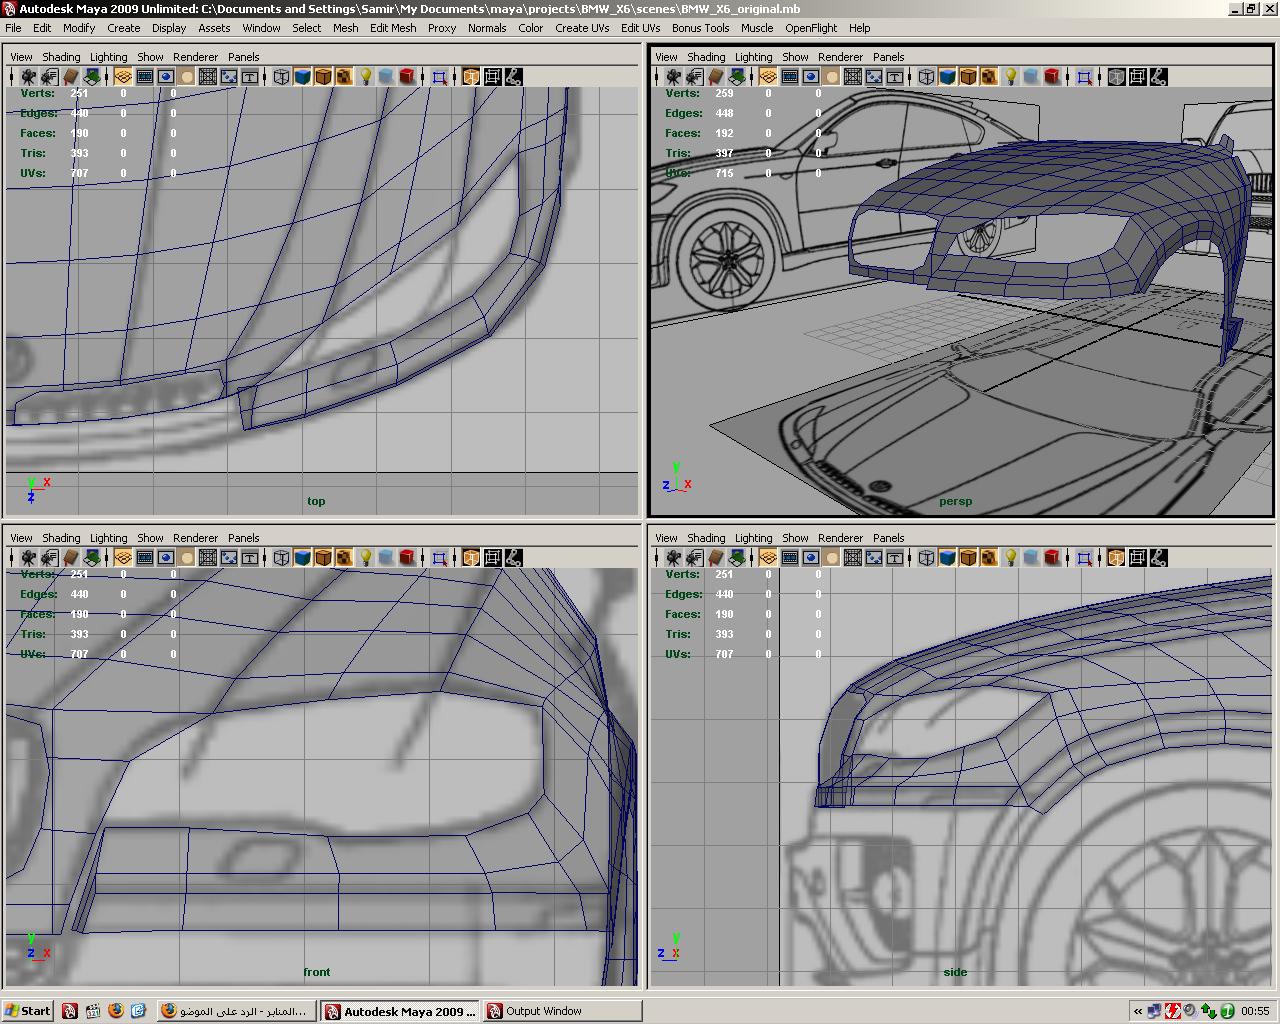The height and width of the screenshot is (1024, 1280).
Task: Click High Quality red cube in side view
Action: (x=1052, y=558)
